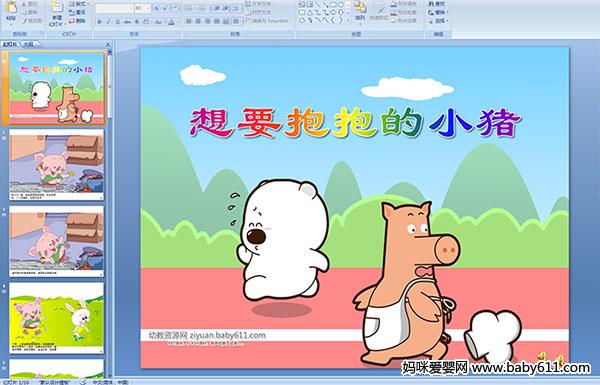
Task: Open the font size dropdown
Action: point(142,8)
